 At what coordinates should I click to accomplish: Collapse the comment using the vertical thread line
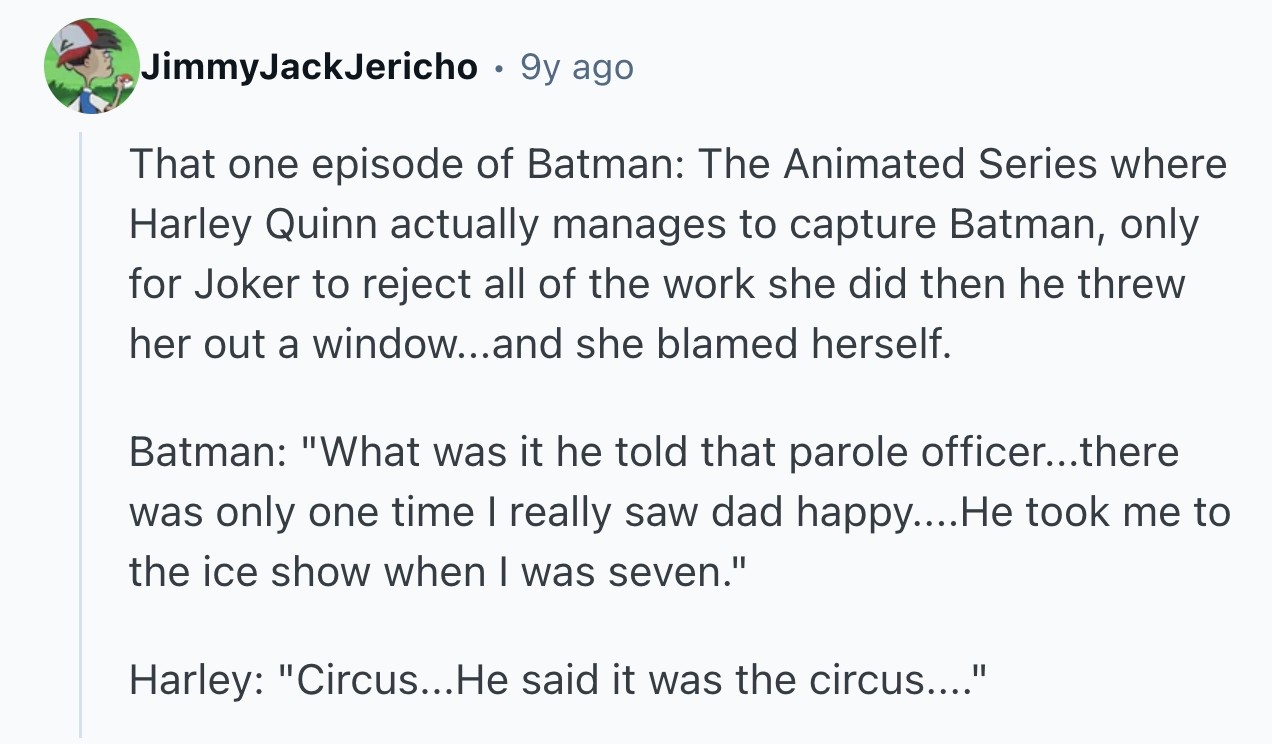pyautogui.click(x=81, y=433)
